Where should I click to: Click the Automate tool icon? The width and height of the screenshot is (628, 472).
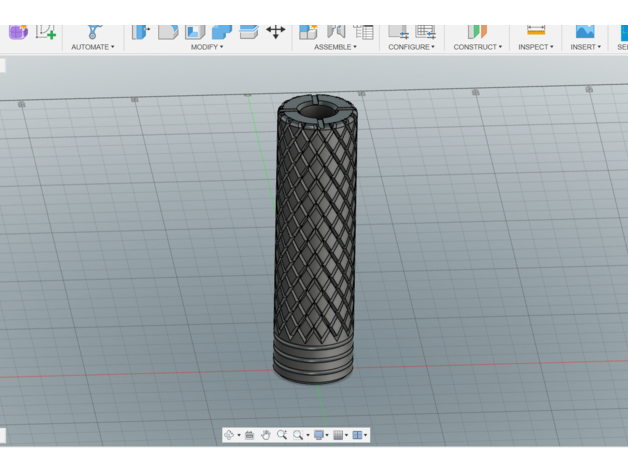[93, 32]
